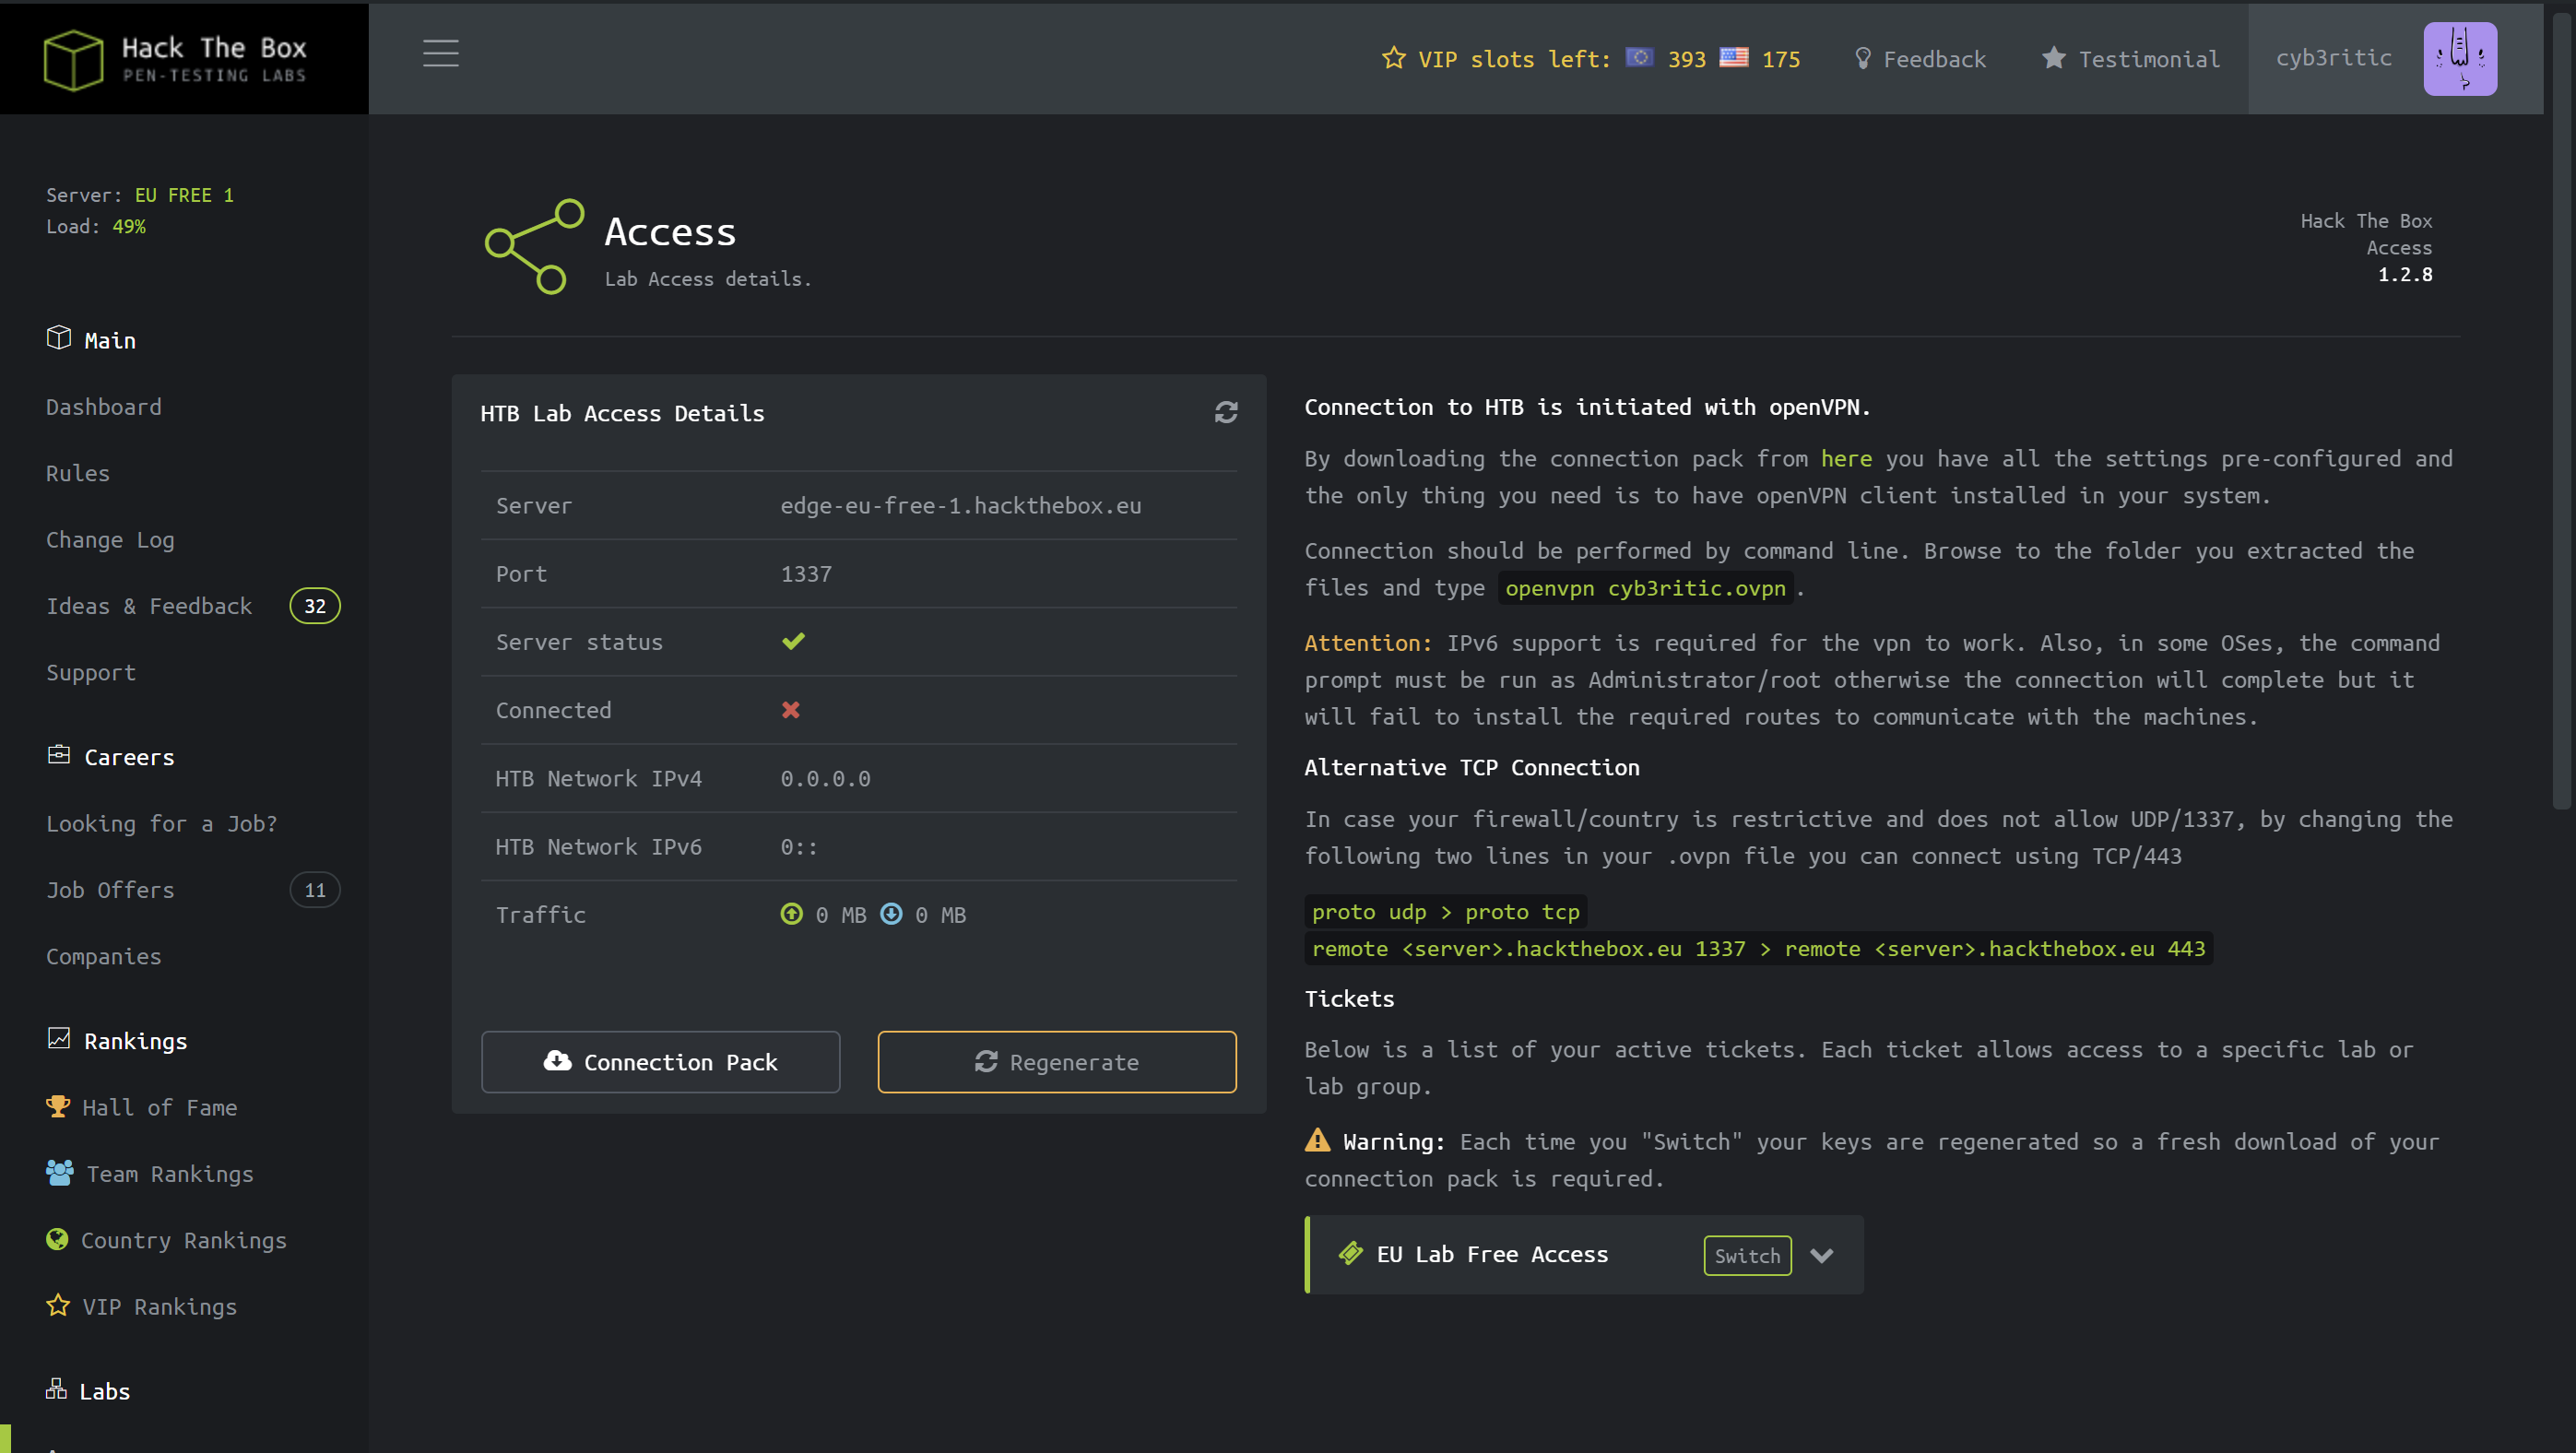Image resolution: width=2576 pixels, height=1453 pixels.
Task: Click the 'proto udp > proto tcp' code
Action: pyautogui.click(x=1445, y=912)
